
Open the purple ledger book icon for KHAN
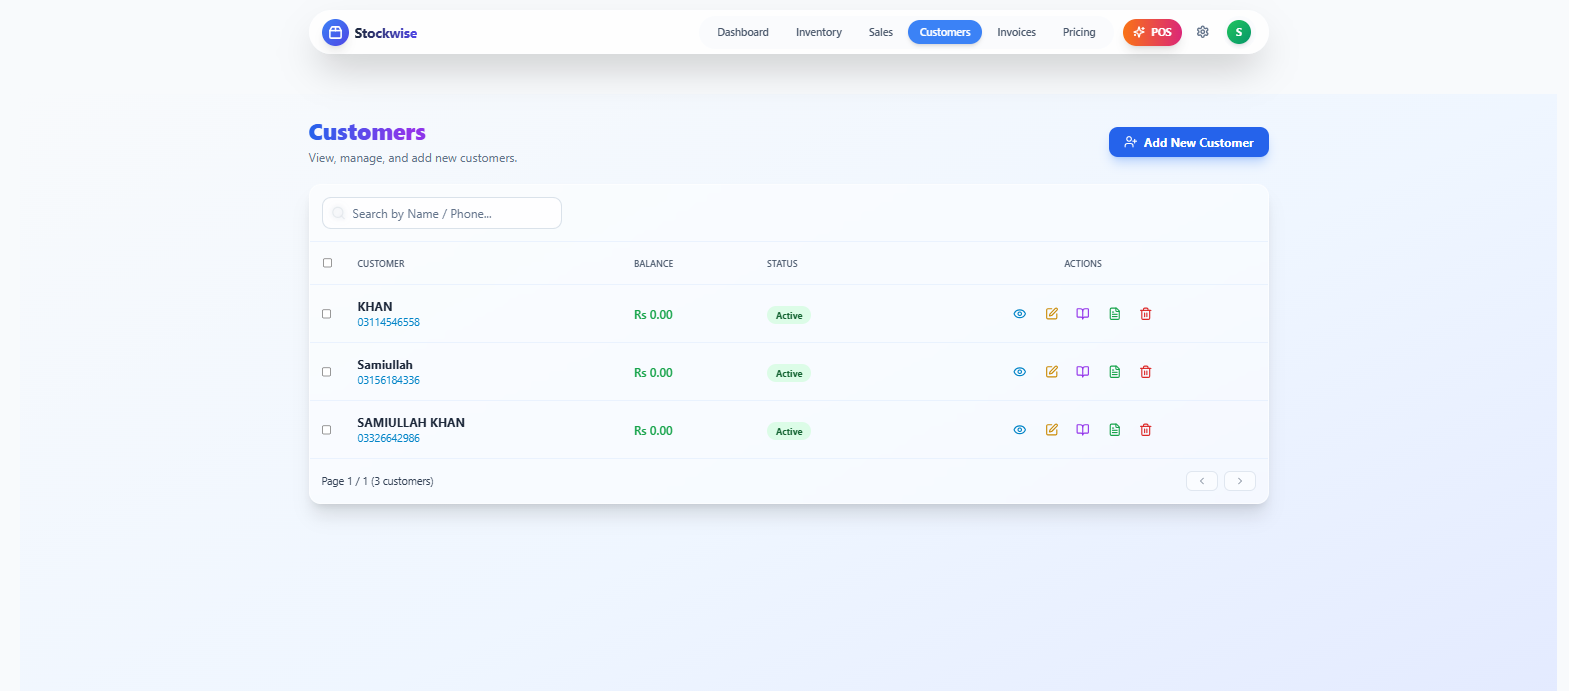click(1082, 314)
